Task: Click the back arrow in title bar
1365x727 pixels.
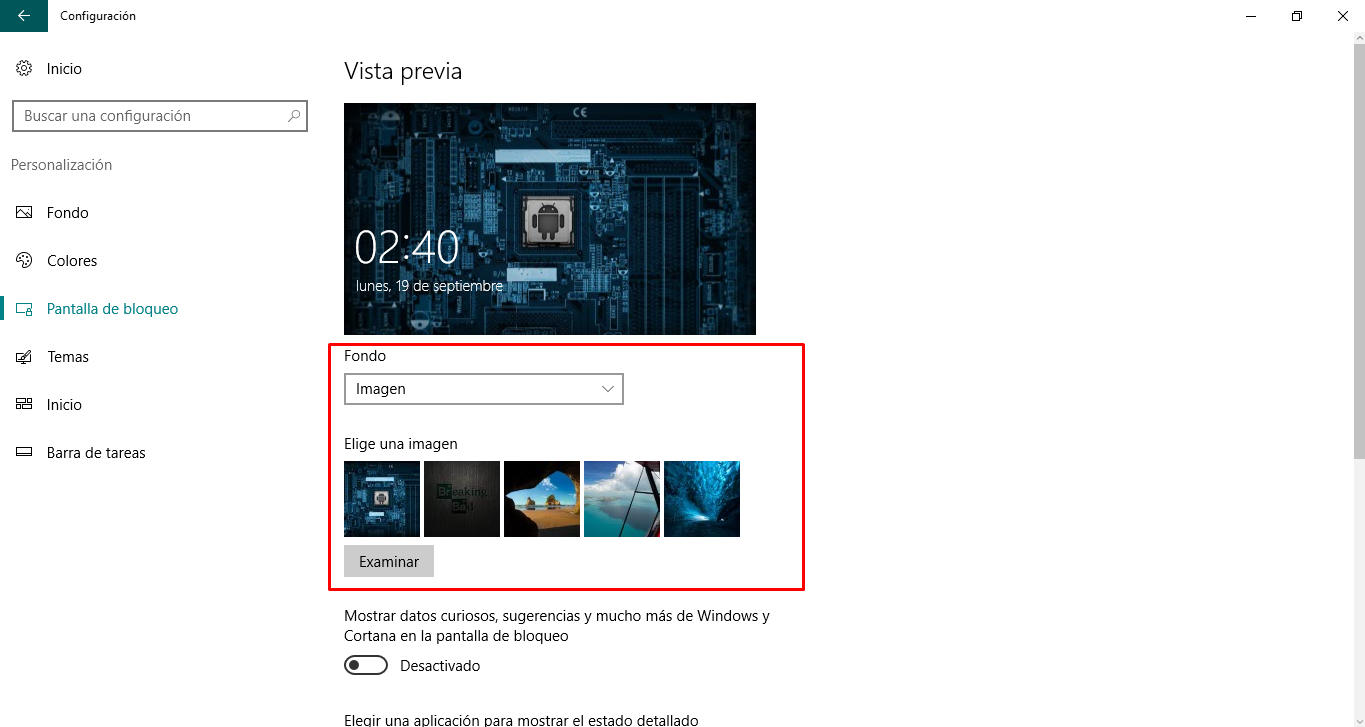Action: coord(24,16)
